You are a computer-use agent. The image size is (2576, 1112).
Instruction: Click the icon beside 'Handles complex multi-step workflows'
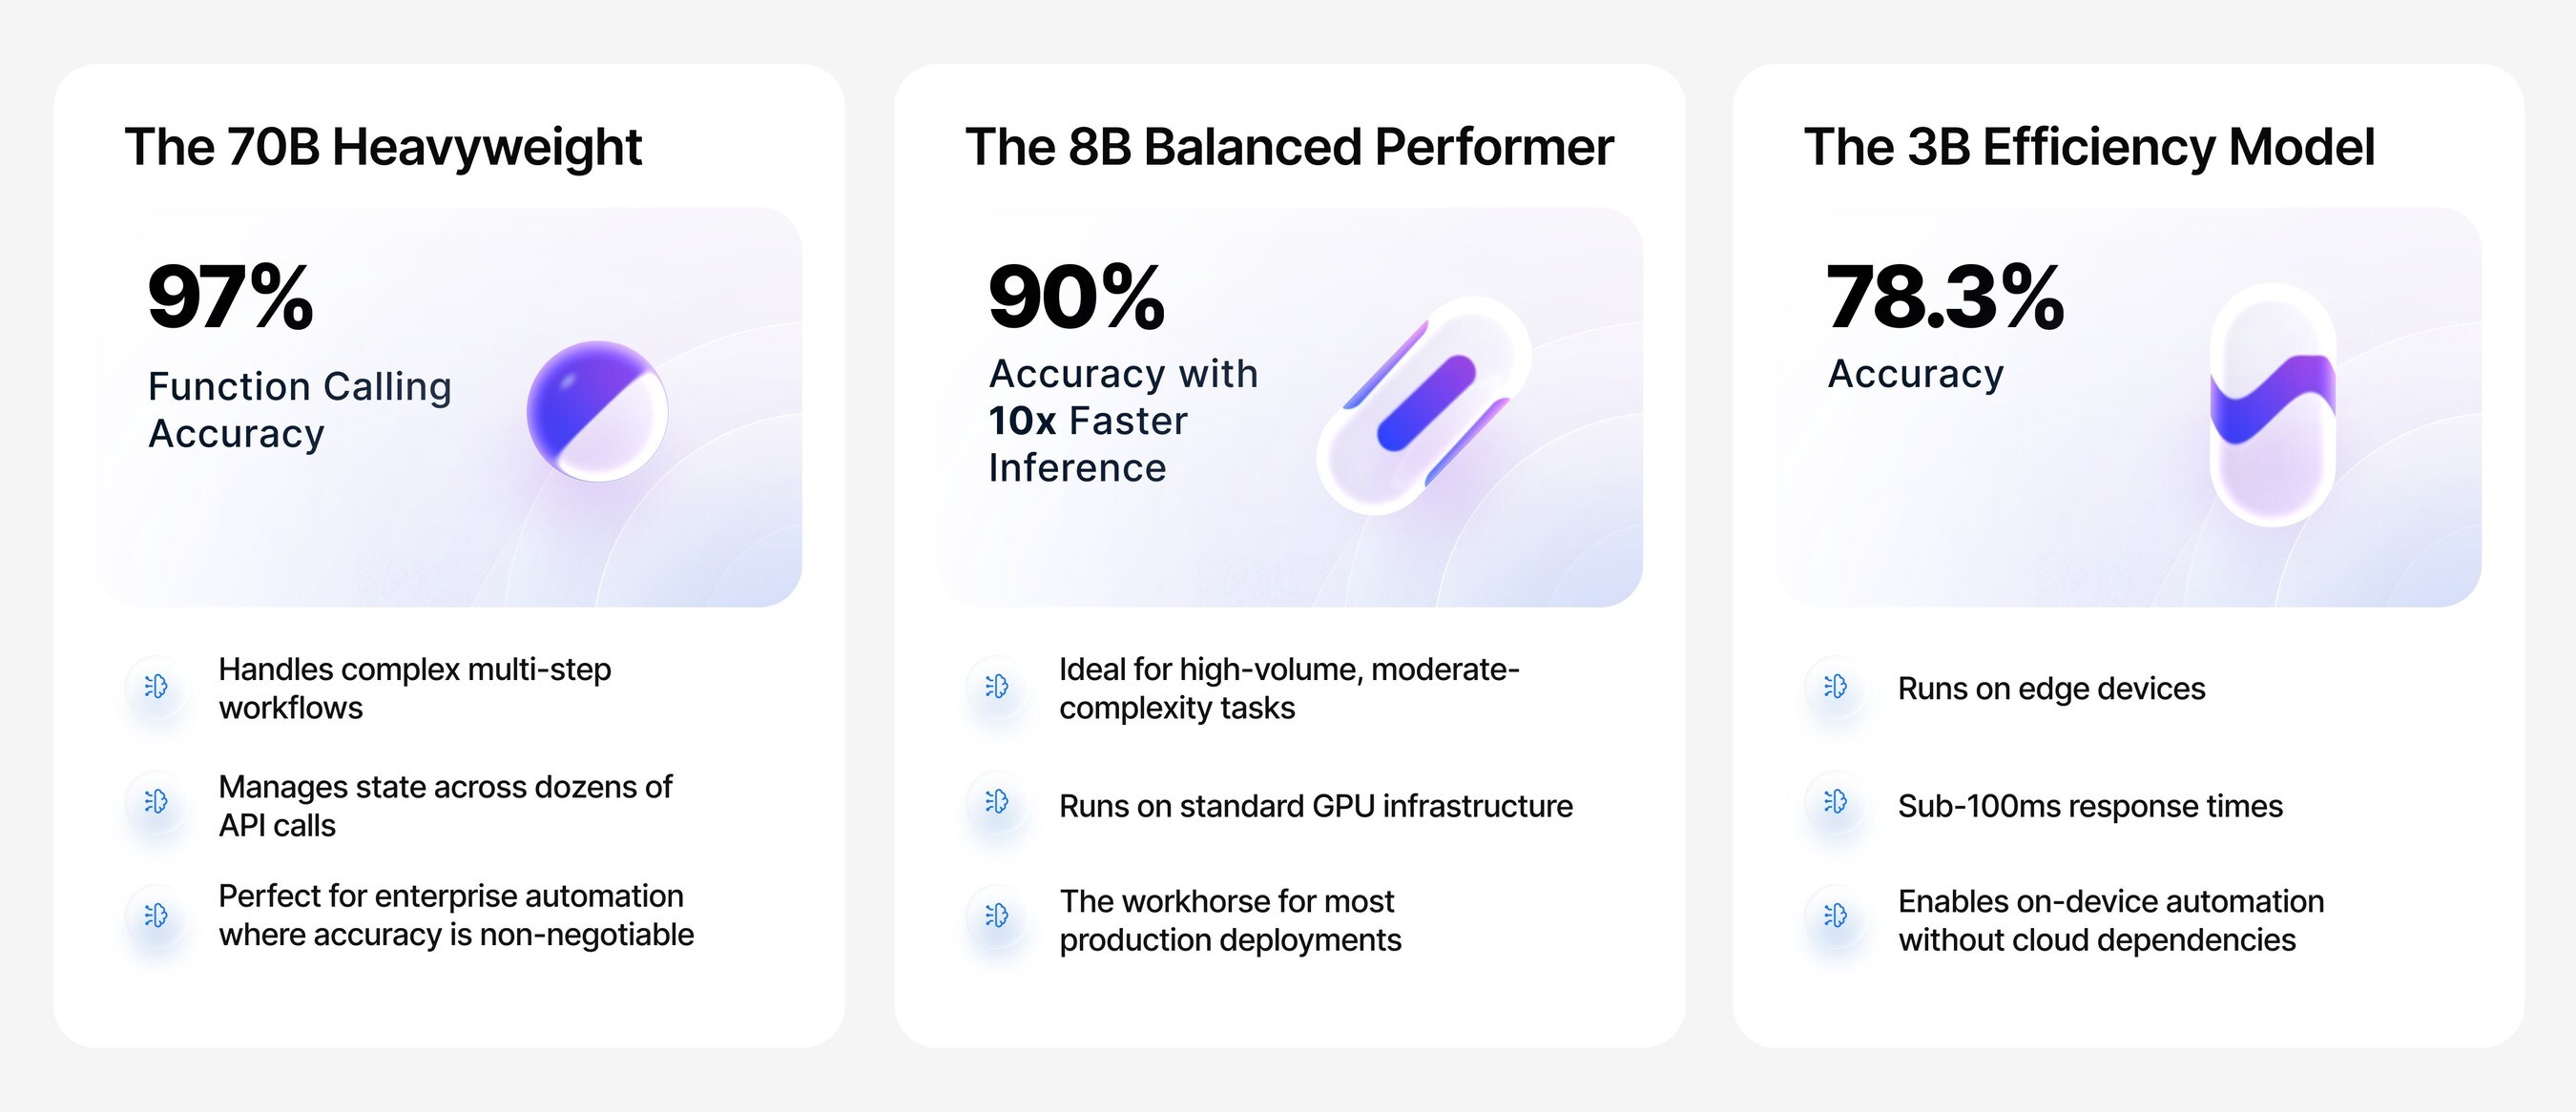[157, 687]
